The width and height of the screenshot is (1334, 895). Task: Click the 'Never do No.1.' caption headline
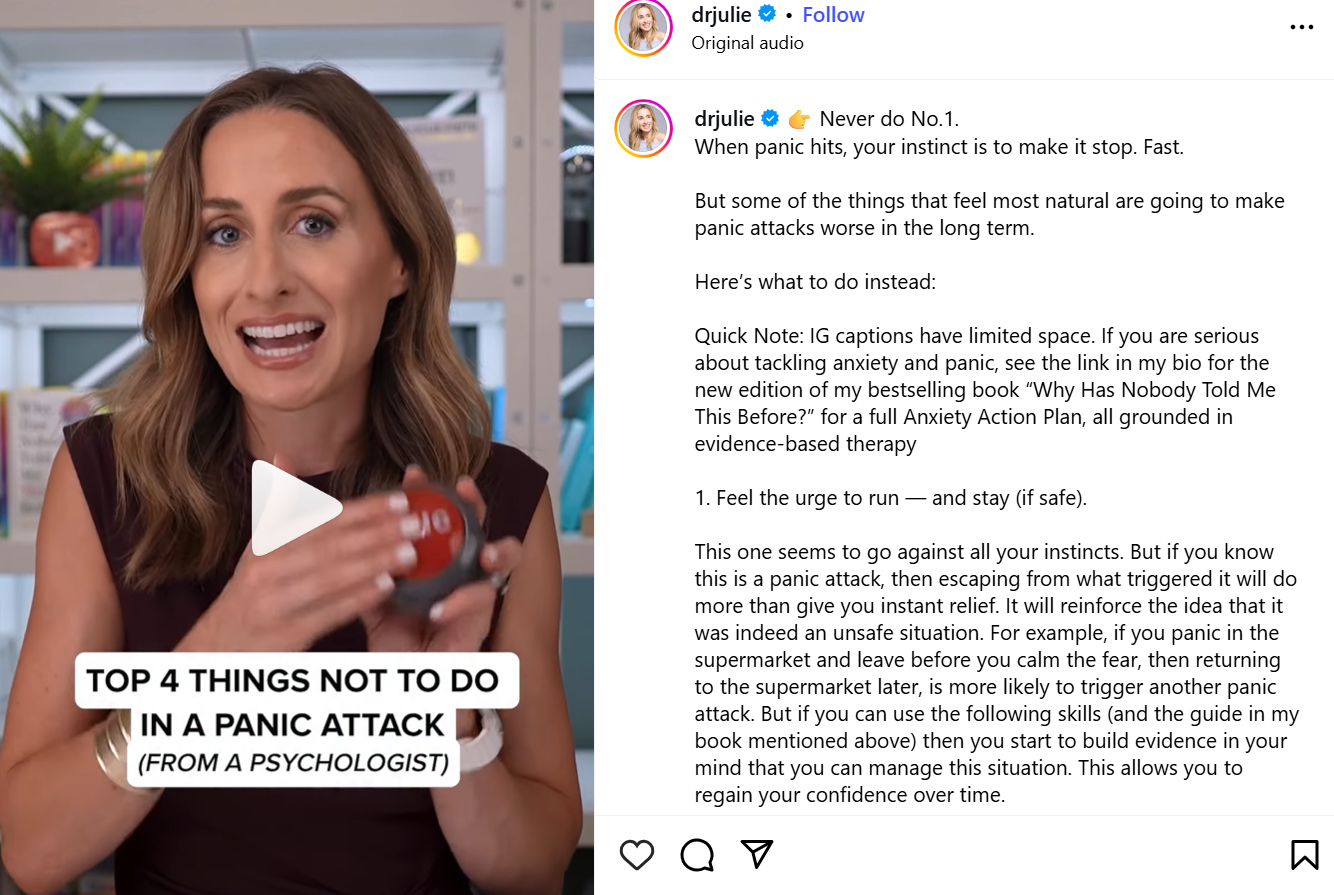click(x=889, y=119)
